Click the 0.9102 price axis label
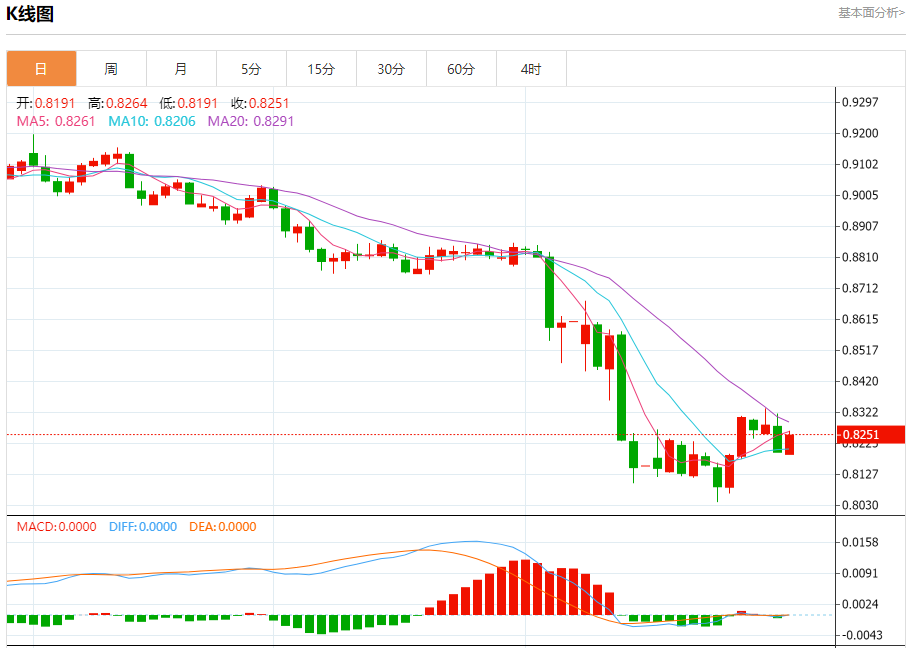Viewport: 910px width, 648px height. click(x=861, y=164)
